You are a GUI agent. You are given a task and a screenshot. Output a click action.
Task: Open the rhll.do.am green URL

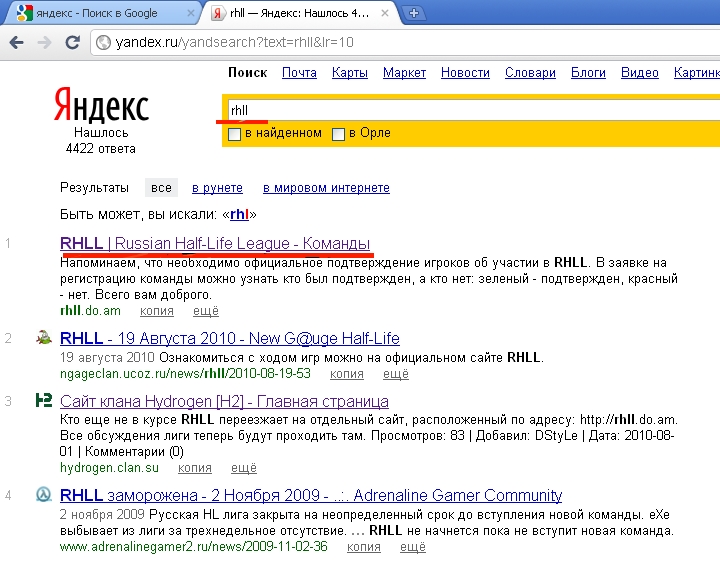[x=90, y=311]
